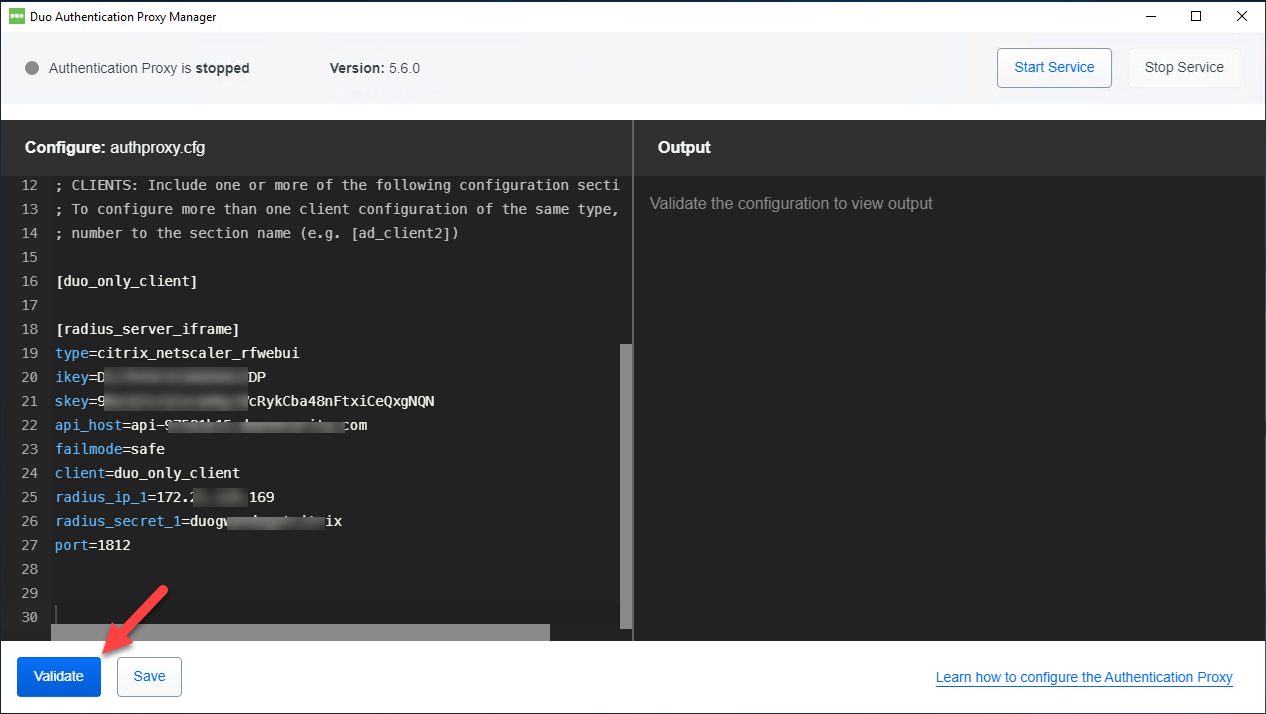
Task: Click the gray stopped status indicator dot
Action: point(32,68)
